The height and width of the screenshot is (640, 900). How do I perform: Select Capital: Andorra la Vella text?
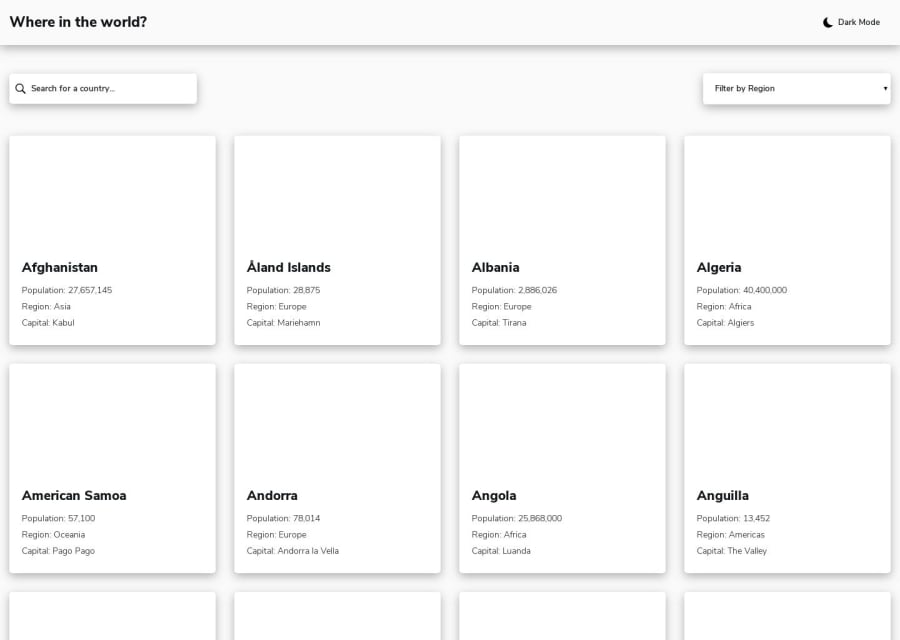pyautogui.click(x=293, y=550)
